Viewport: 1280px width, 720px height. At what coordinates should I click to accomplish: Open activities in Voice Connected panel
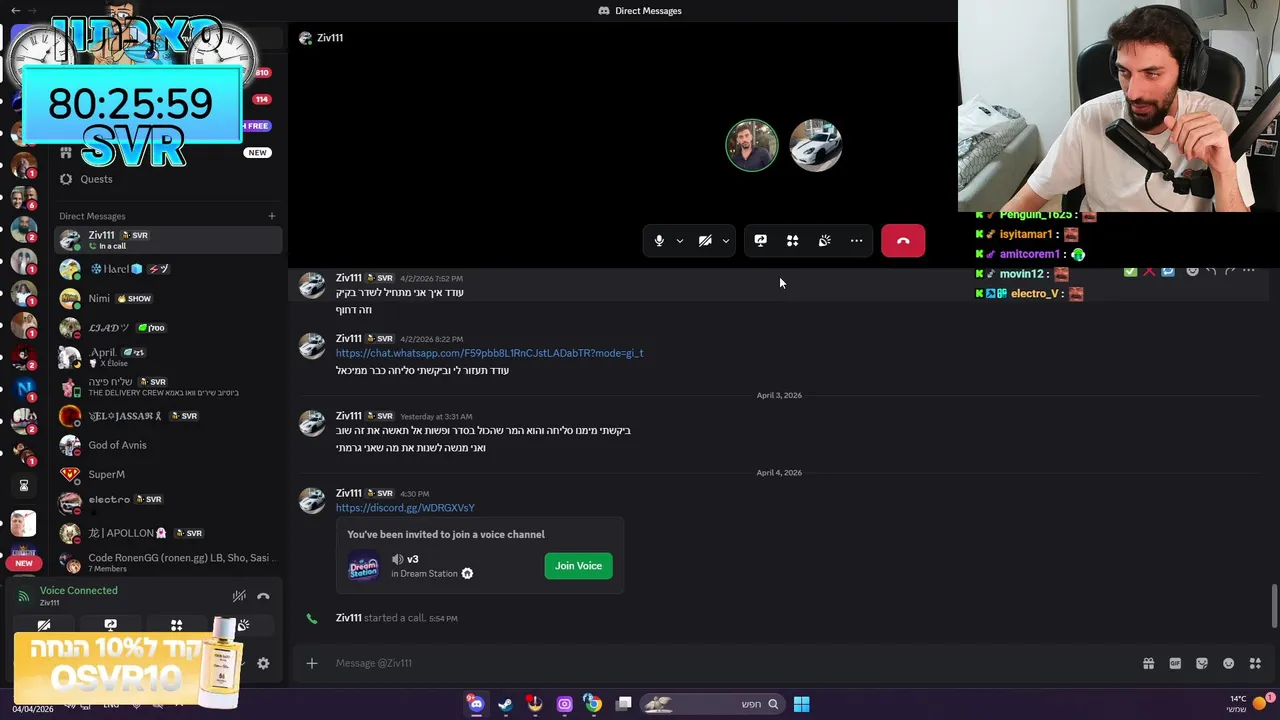tap(176, 625)
